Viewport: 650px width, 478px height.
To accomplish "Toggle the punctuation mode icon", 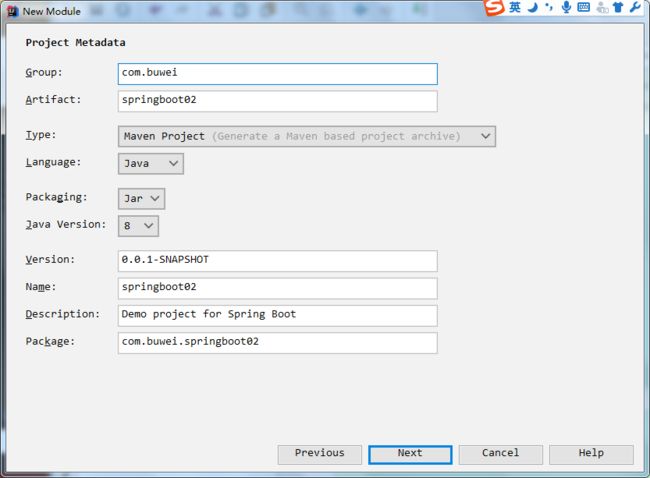I will [x=549, y=7].
